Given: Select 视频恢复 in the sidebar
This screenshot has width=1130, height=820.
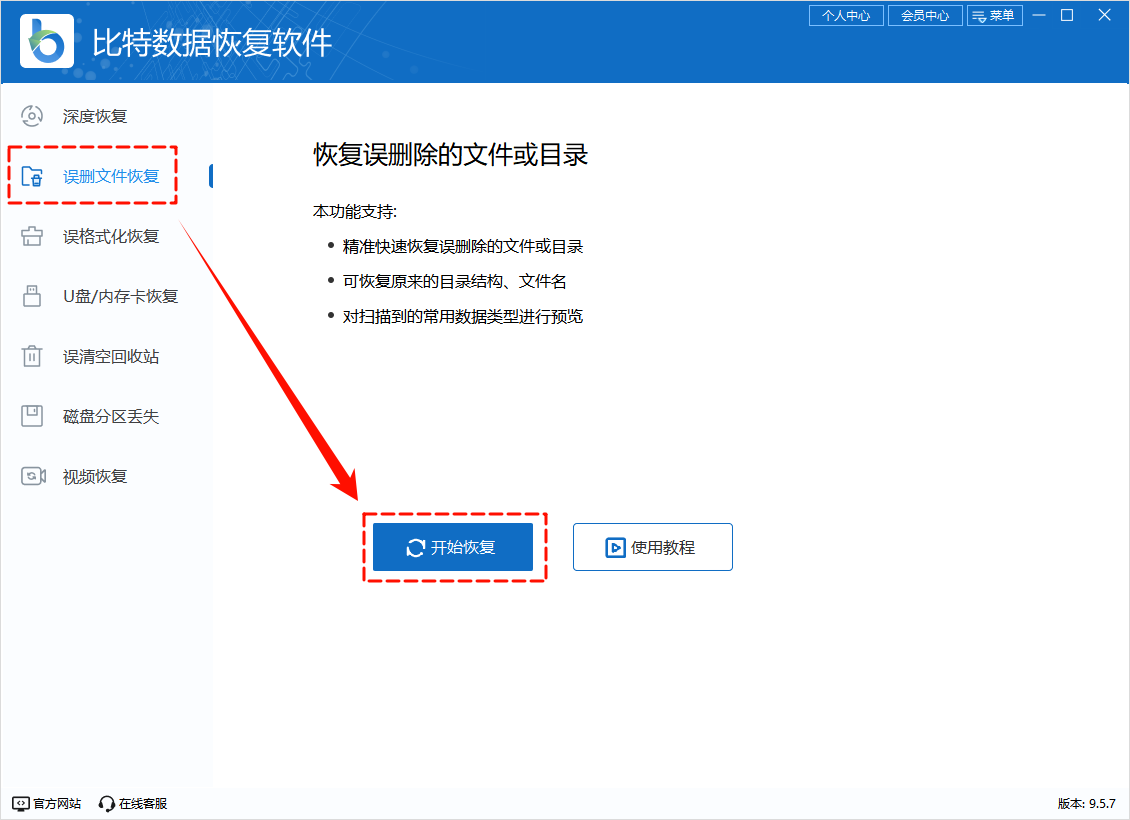Looking at the screenshot, I should [107, 476].
